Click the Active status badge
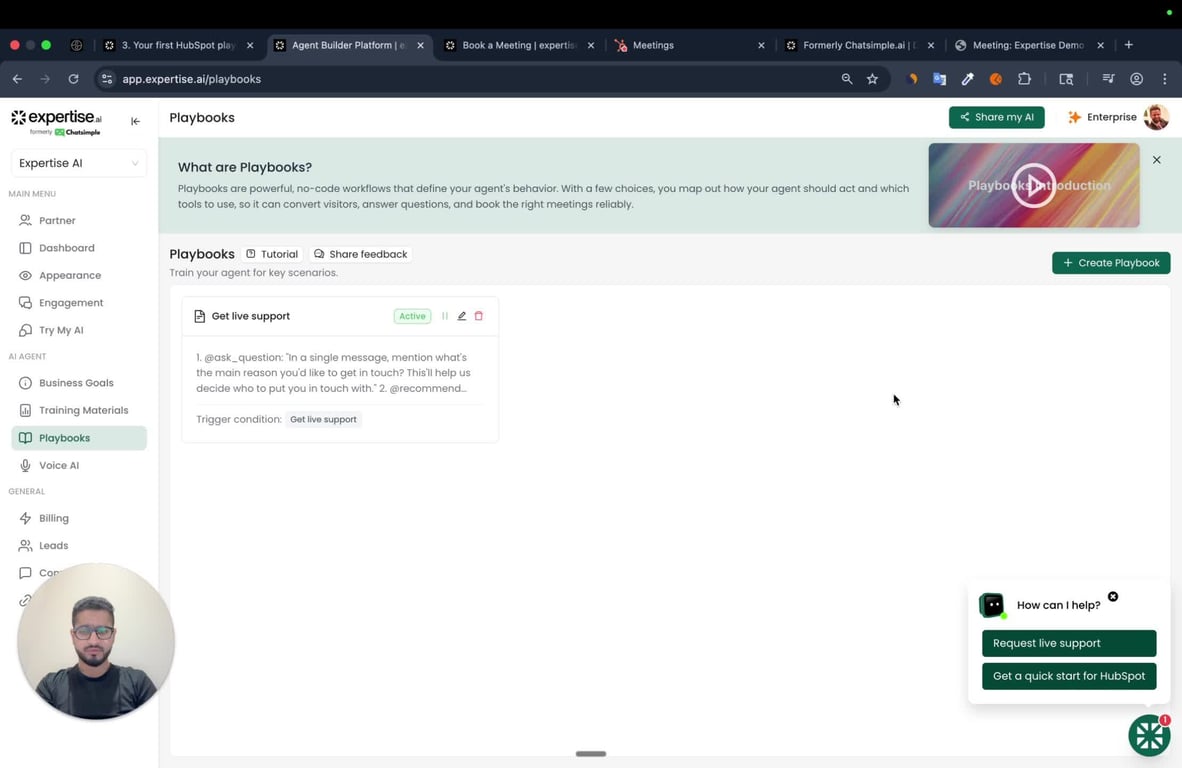The image size is (1182, 768). click(x=412, y=316)
